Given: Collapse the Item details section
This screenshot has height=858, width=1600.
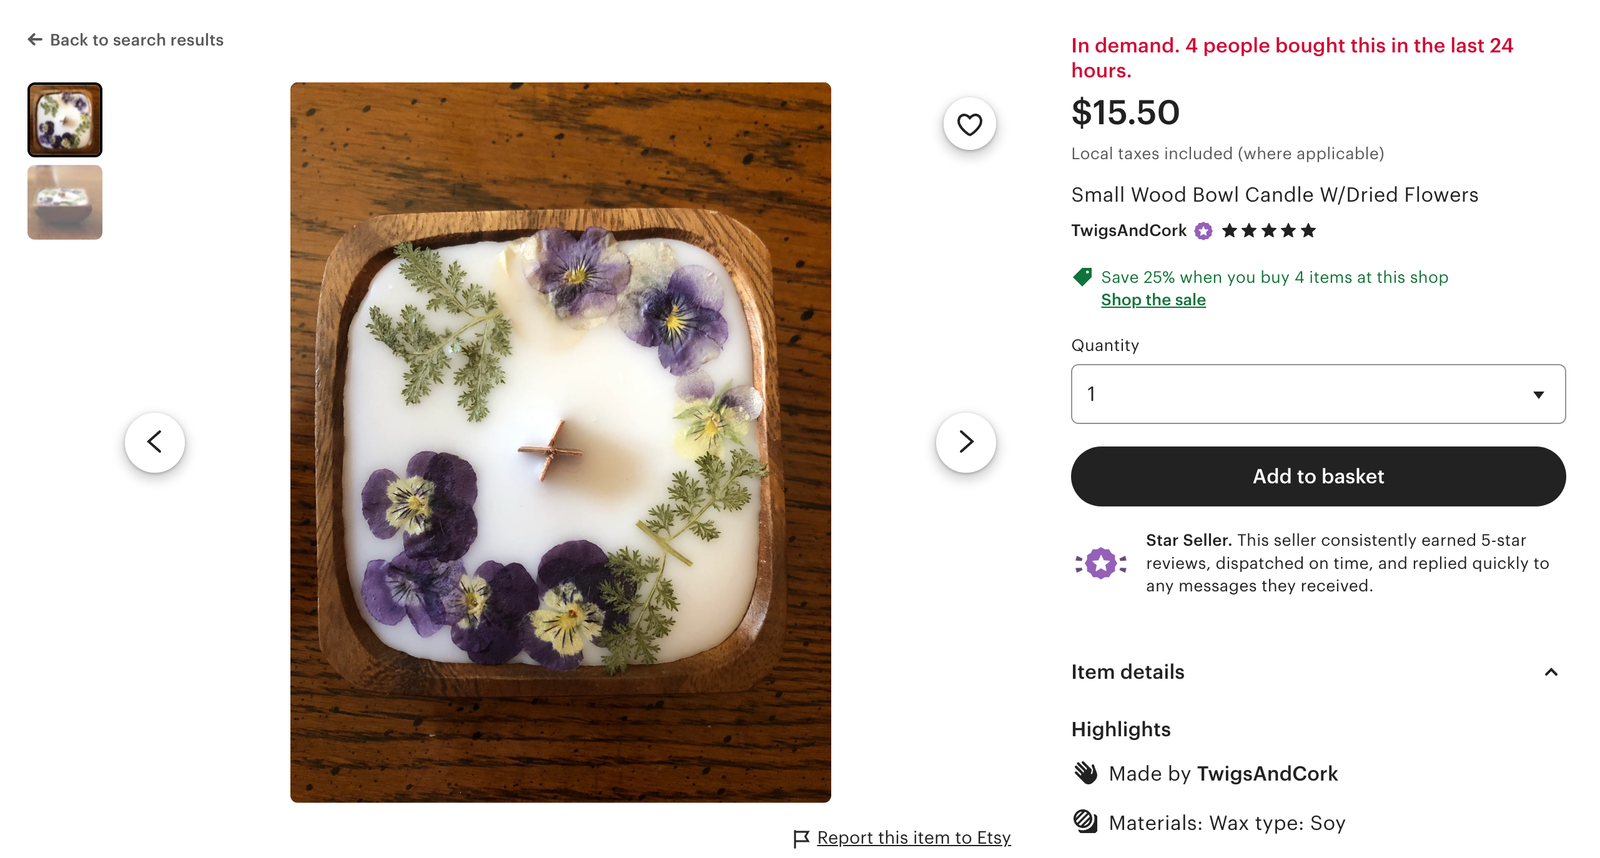Looking at the screenshot, I should [1551, 672].
